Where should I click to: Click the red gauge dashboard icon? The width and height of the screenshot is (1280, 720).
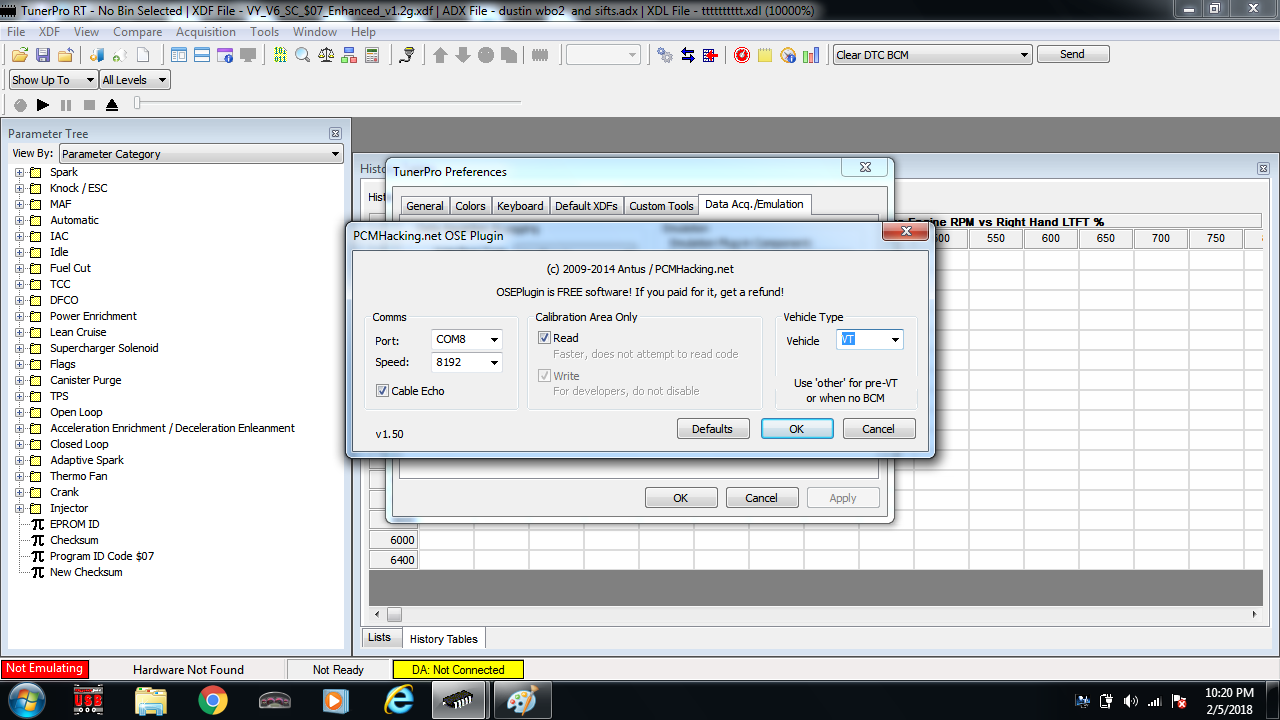tap(742, 55)
